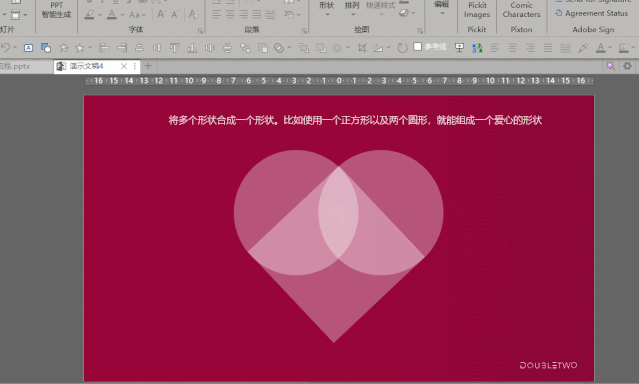Viewport: 639px width, 384px height.
Task: Align selected objects right
Action: click(122, 48)
